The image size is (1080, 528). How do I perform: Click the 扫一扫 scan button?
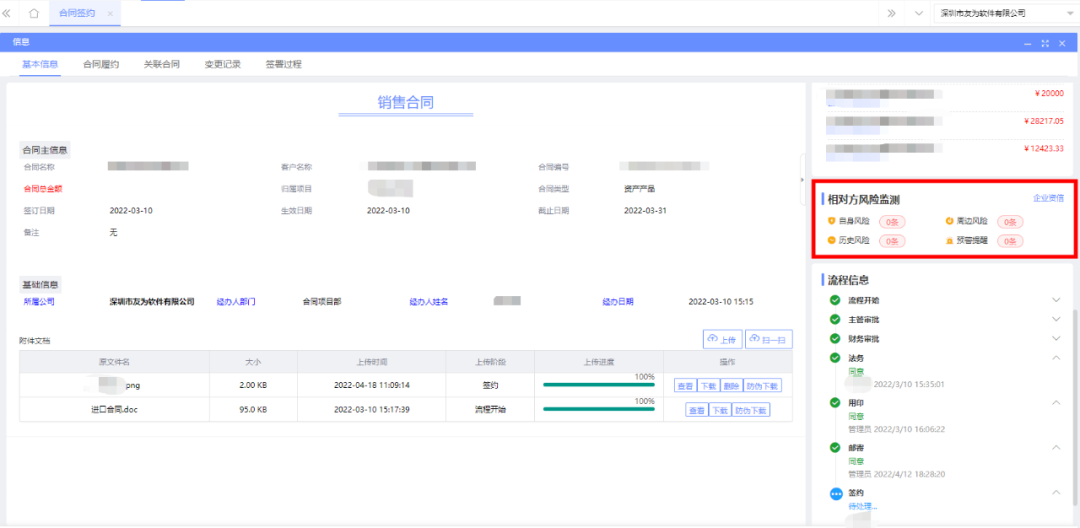769,339
